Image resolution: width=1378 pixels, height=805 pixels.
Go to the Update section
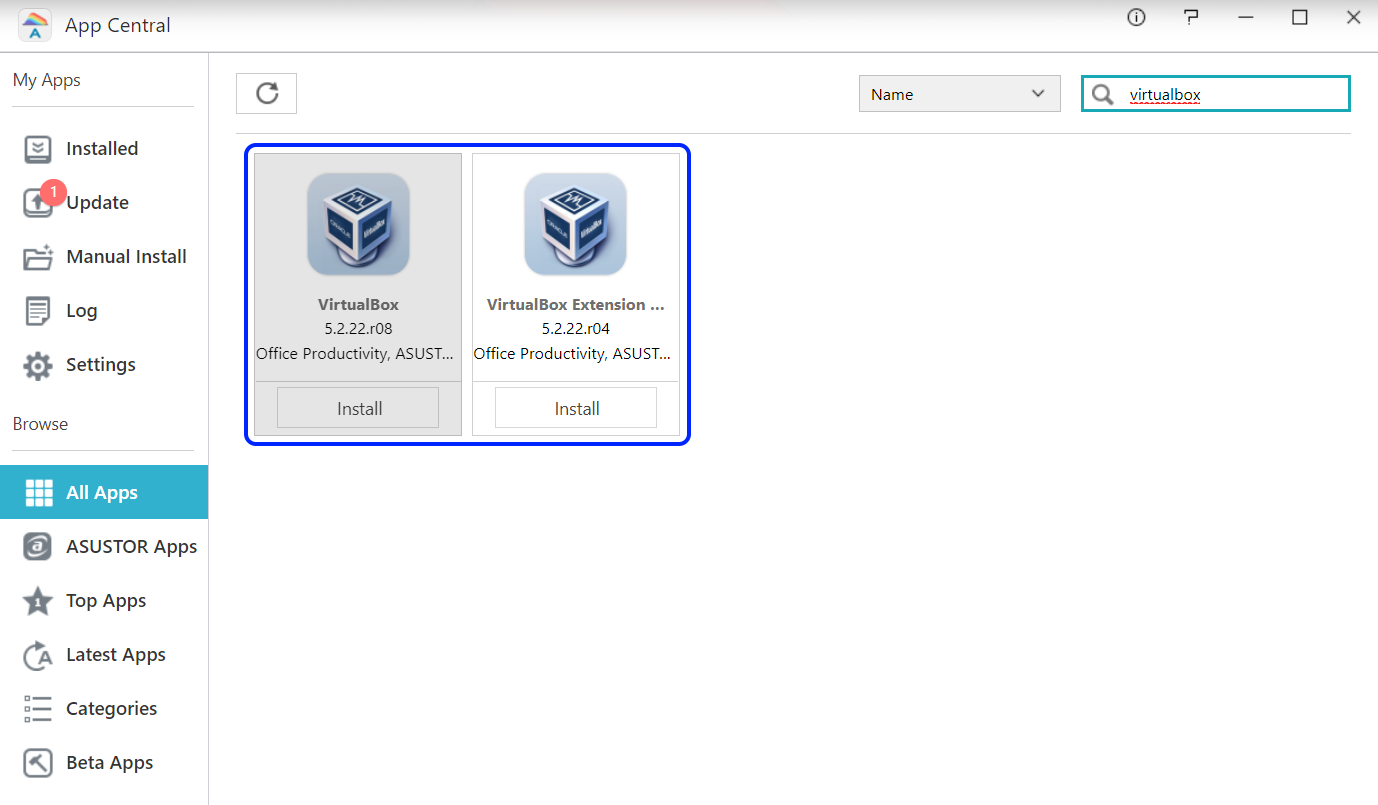104,203
